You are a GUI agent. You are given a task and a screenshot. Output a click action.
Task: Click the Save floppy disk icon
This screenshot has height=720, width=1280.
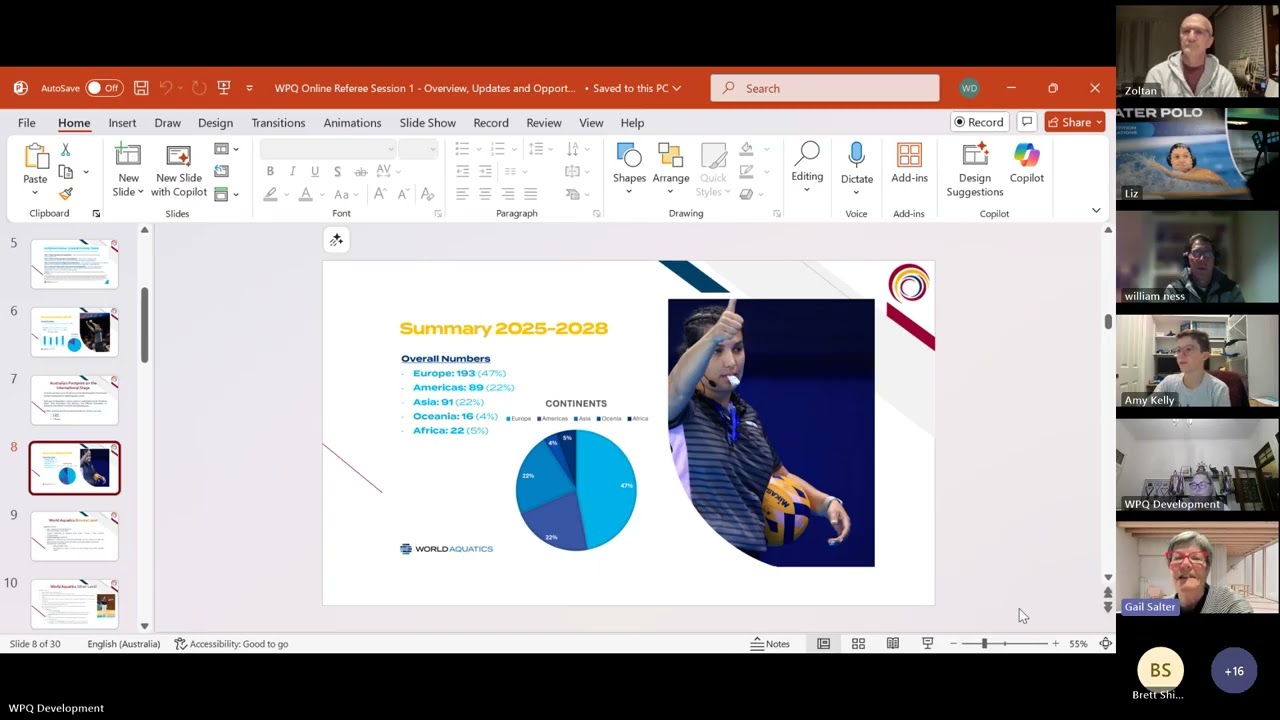141,88
